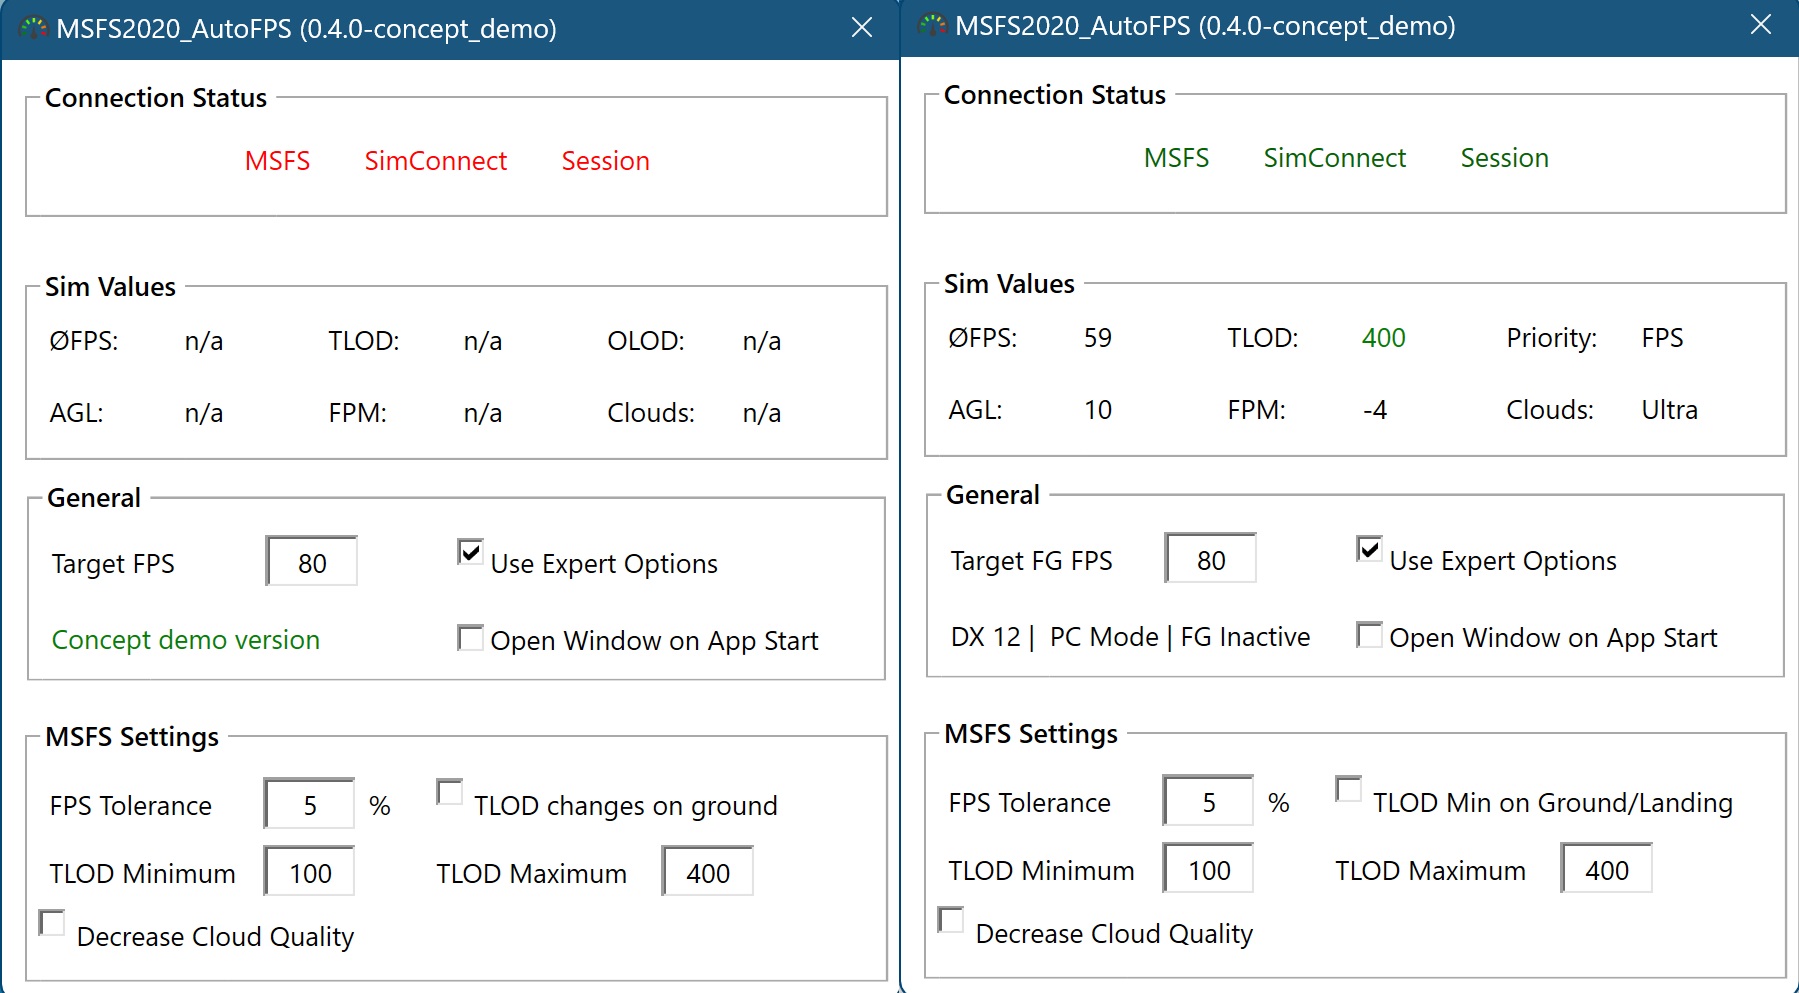Click the left window title text
The height and width of the screenshot is (993, 1799).
tap(306, 29)
